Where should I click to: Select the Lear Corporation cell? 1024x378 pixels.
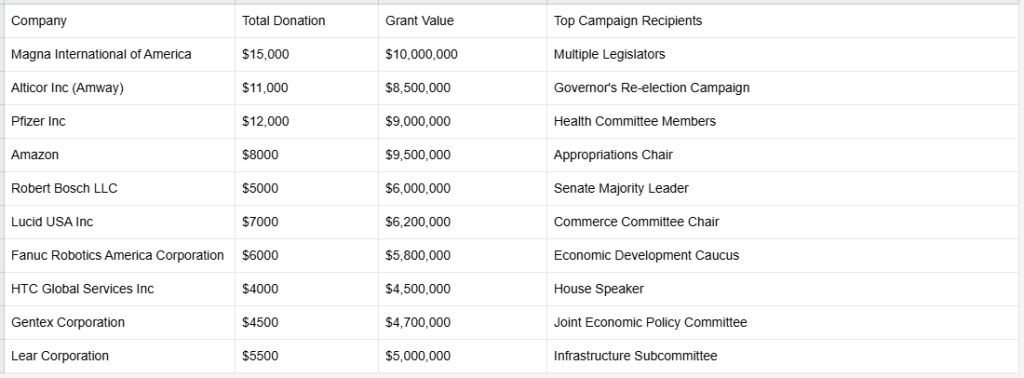coord(120,356)
